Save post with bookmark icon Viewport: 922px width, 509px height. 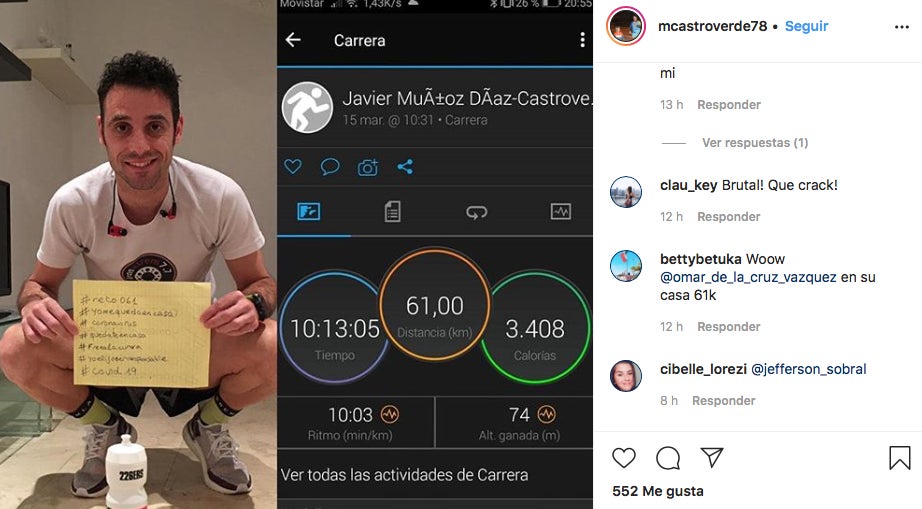tap(900, 458)
